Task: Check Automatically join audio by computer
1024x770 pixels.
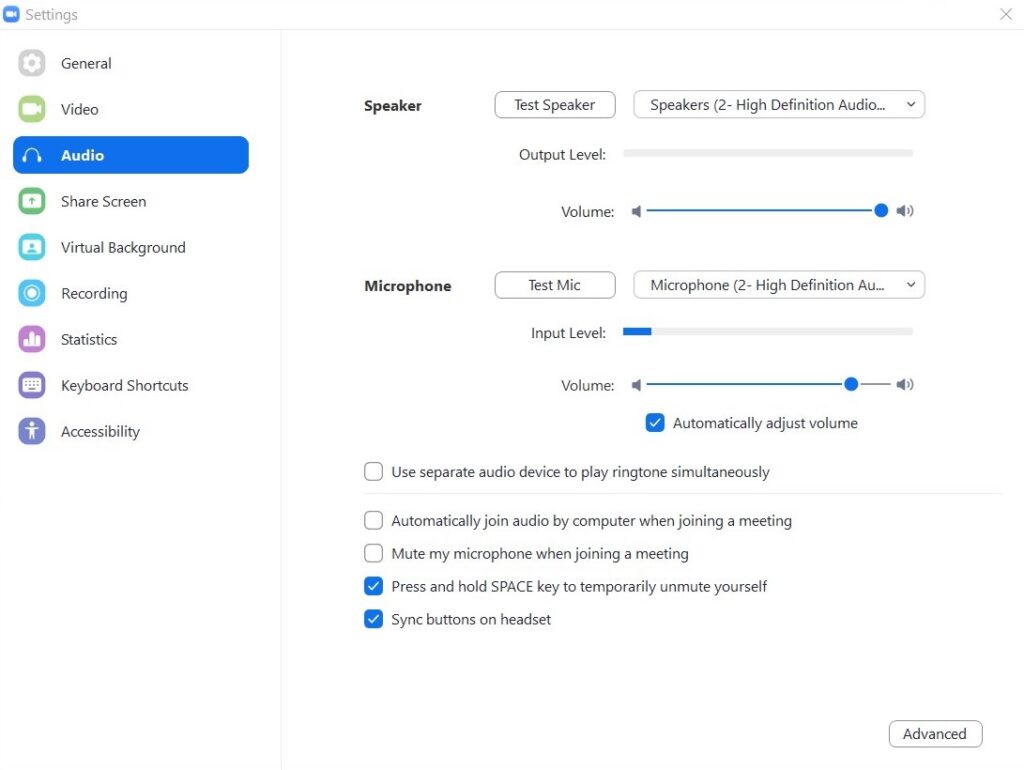Action: pyautogui.click(x=374, y=521)
